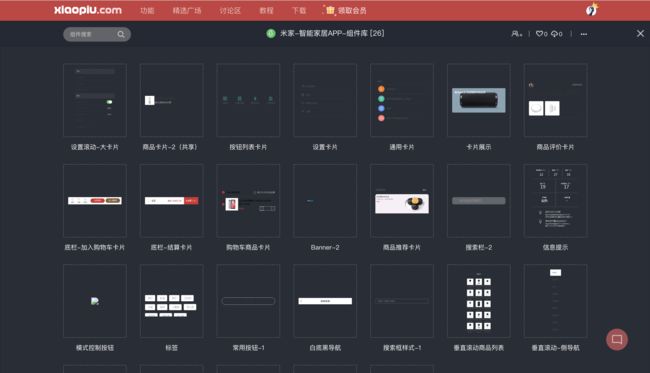Image resolution: width=650 pixels, height=373 pixels.
Task: Open the 精选广场 menu item
Action: (187, 10)
